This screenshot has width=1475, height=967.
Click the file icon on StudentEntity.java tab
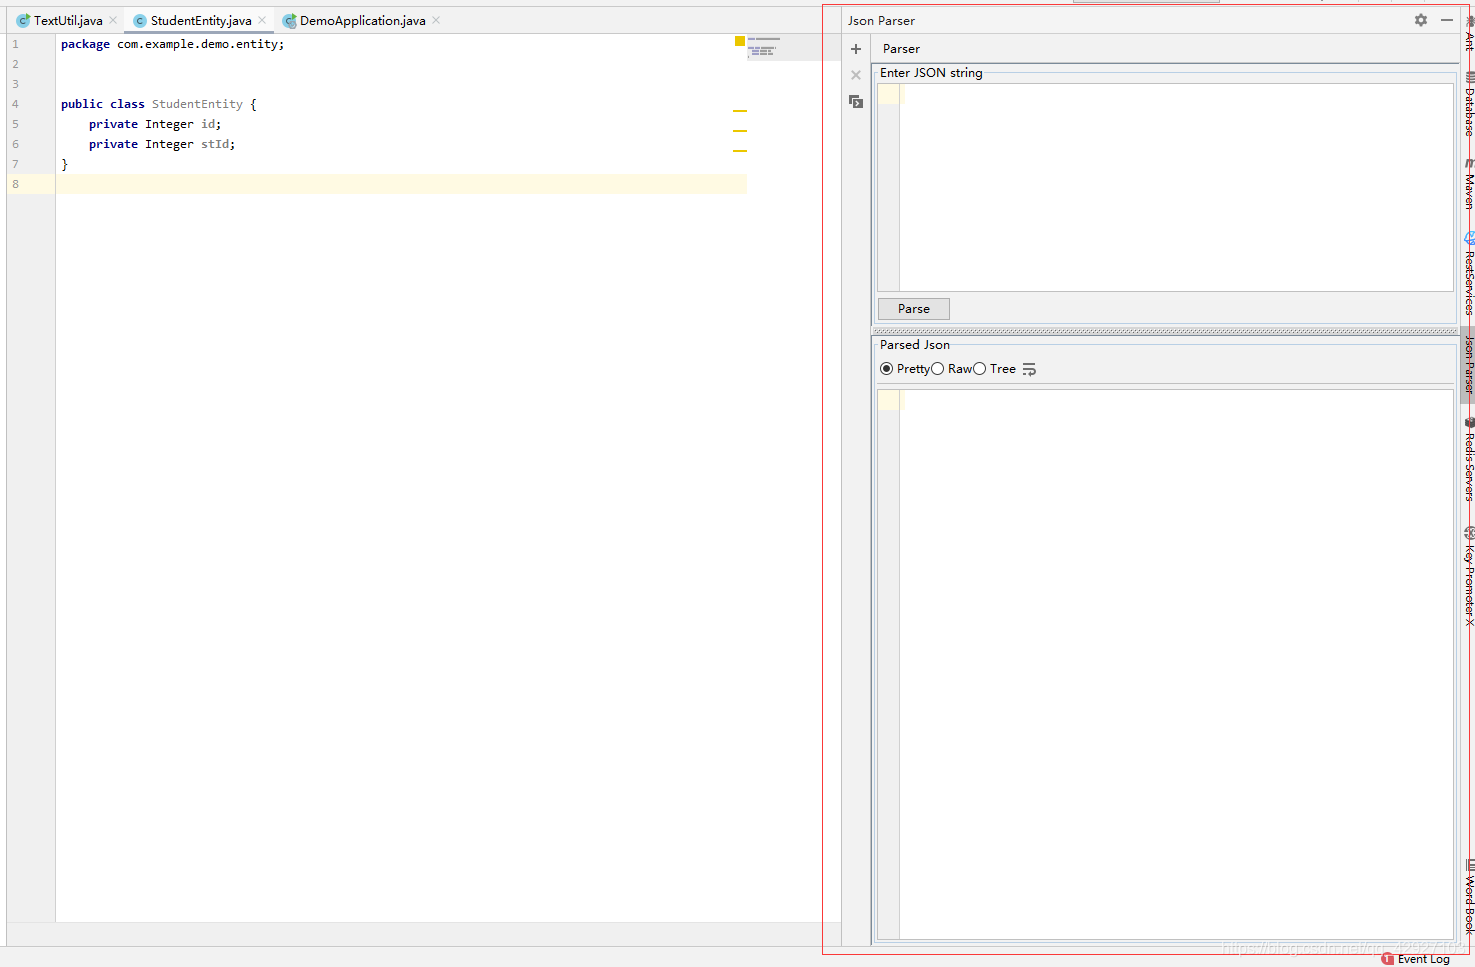coord(140,20)
